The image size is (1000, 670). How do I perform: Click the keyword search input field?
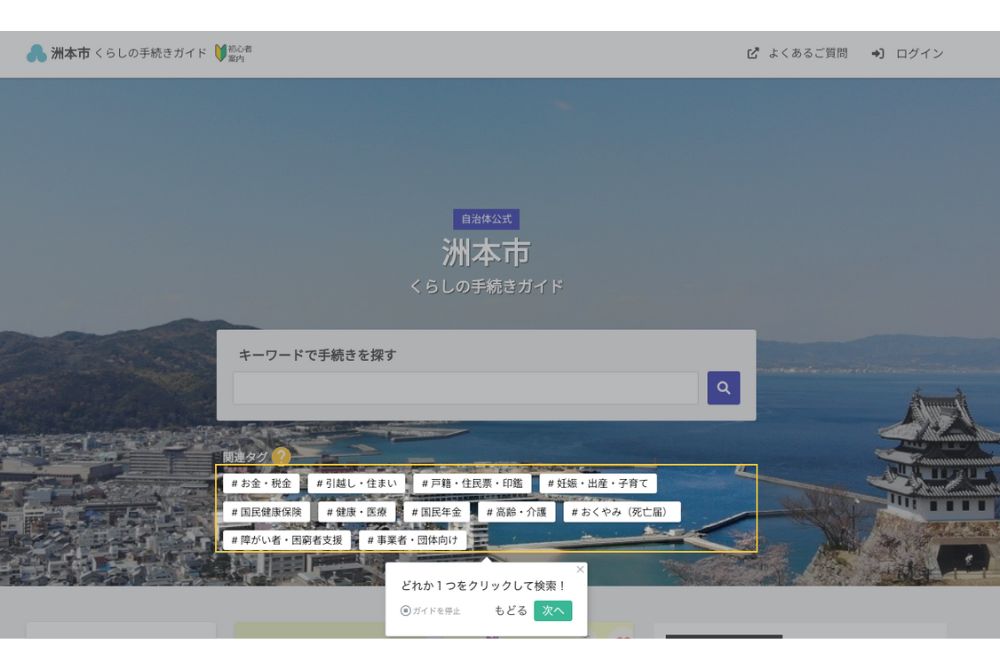point(465,387)
